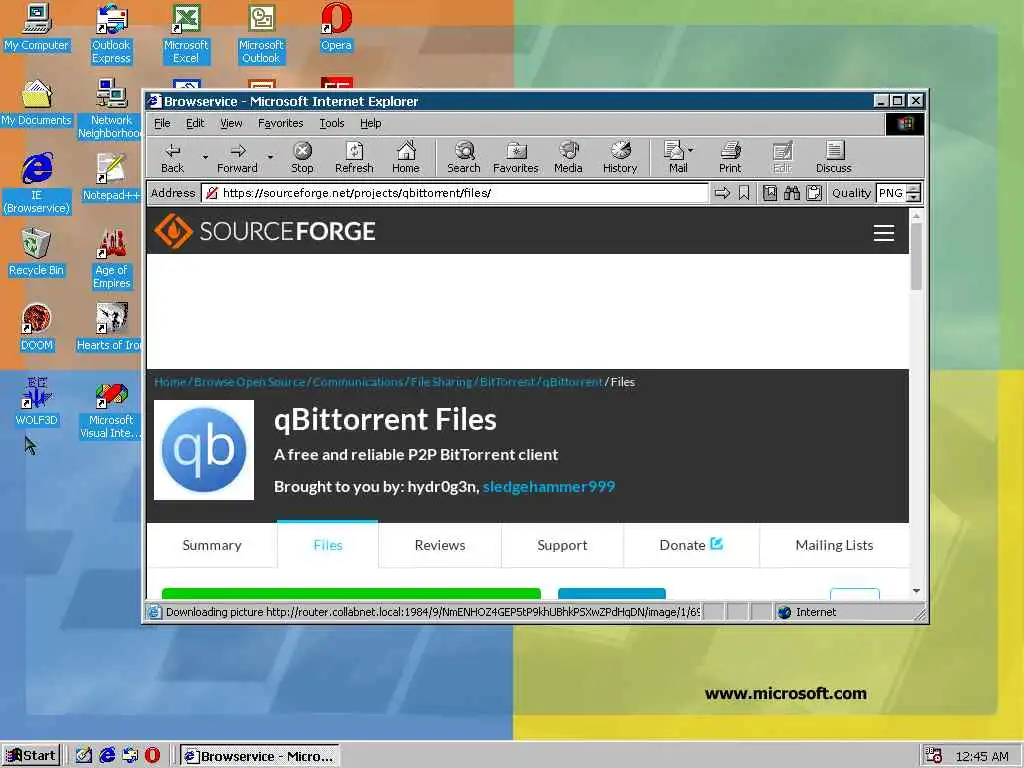Switch to the Reviews tab

440,545
